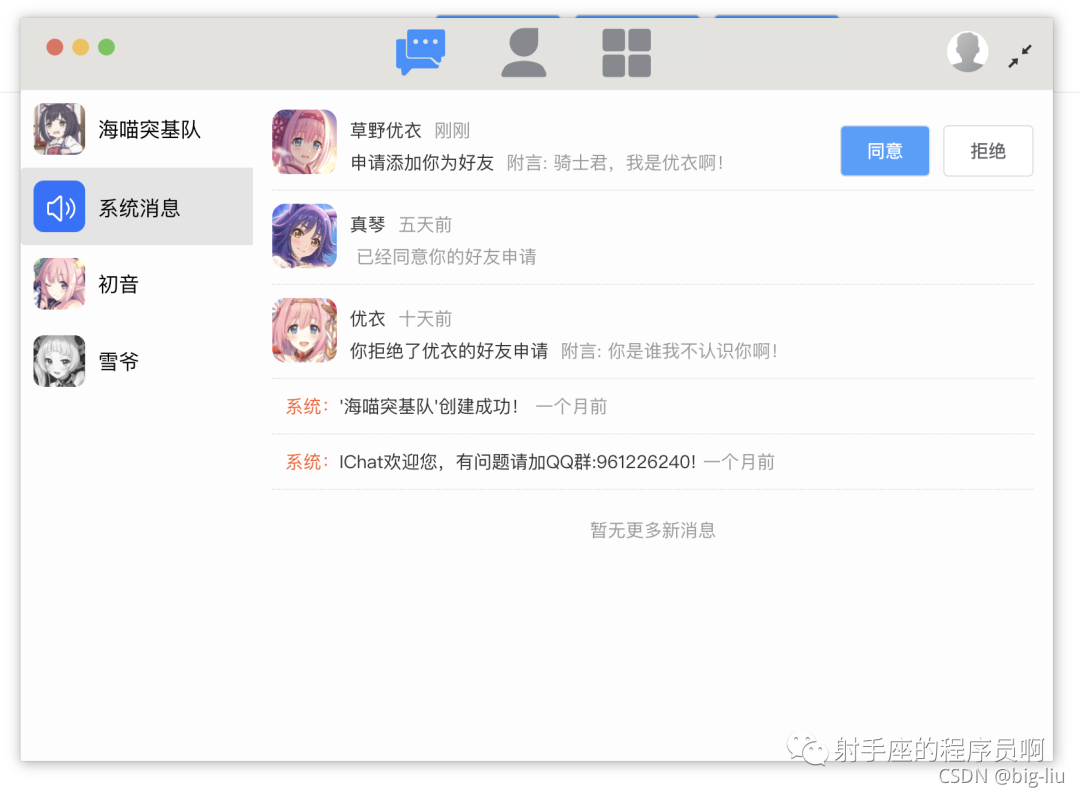Open the applications grid icon
Viewport: 1080px width, 797px height.
point(624,50)
